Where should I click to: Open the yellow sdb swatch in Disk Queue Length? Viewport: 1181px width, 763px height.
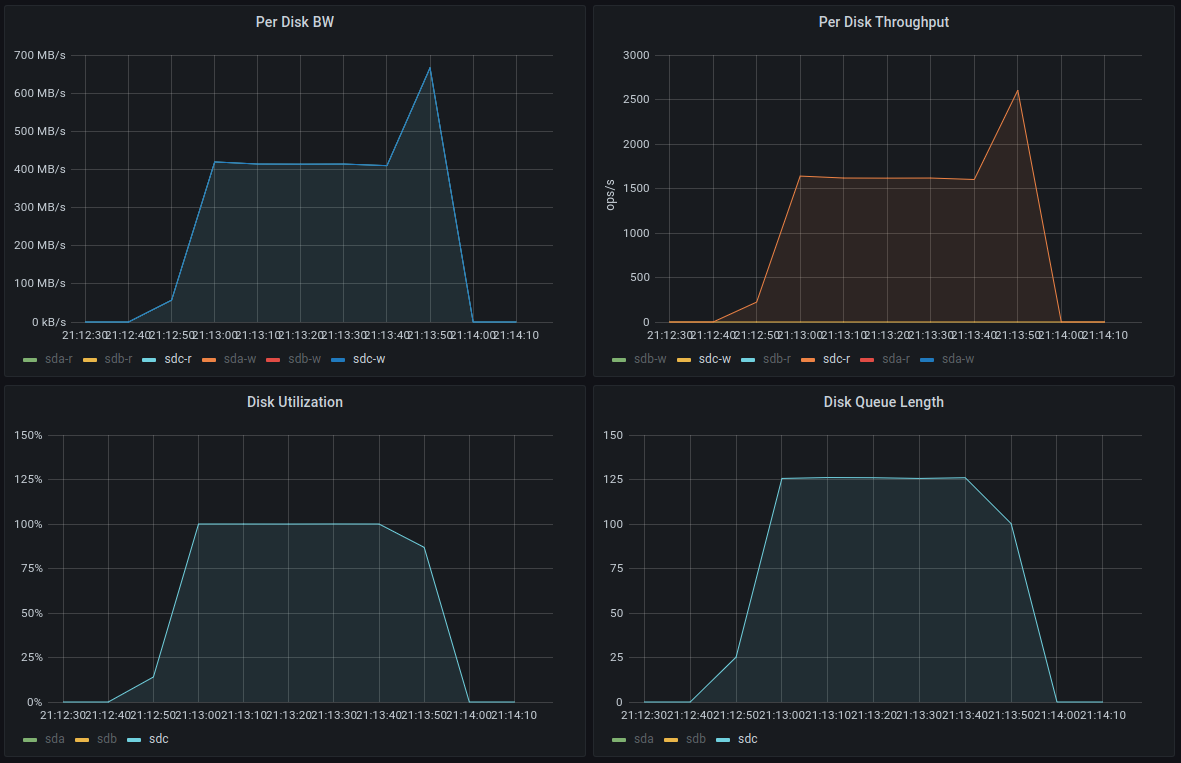coord(670,738)
